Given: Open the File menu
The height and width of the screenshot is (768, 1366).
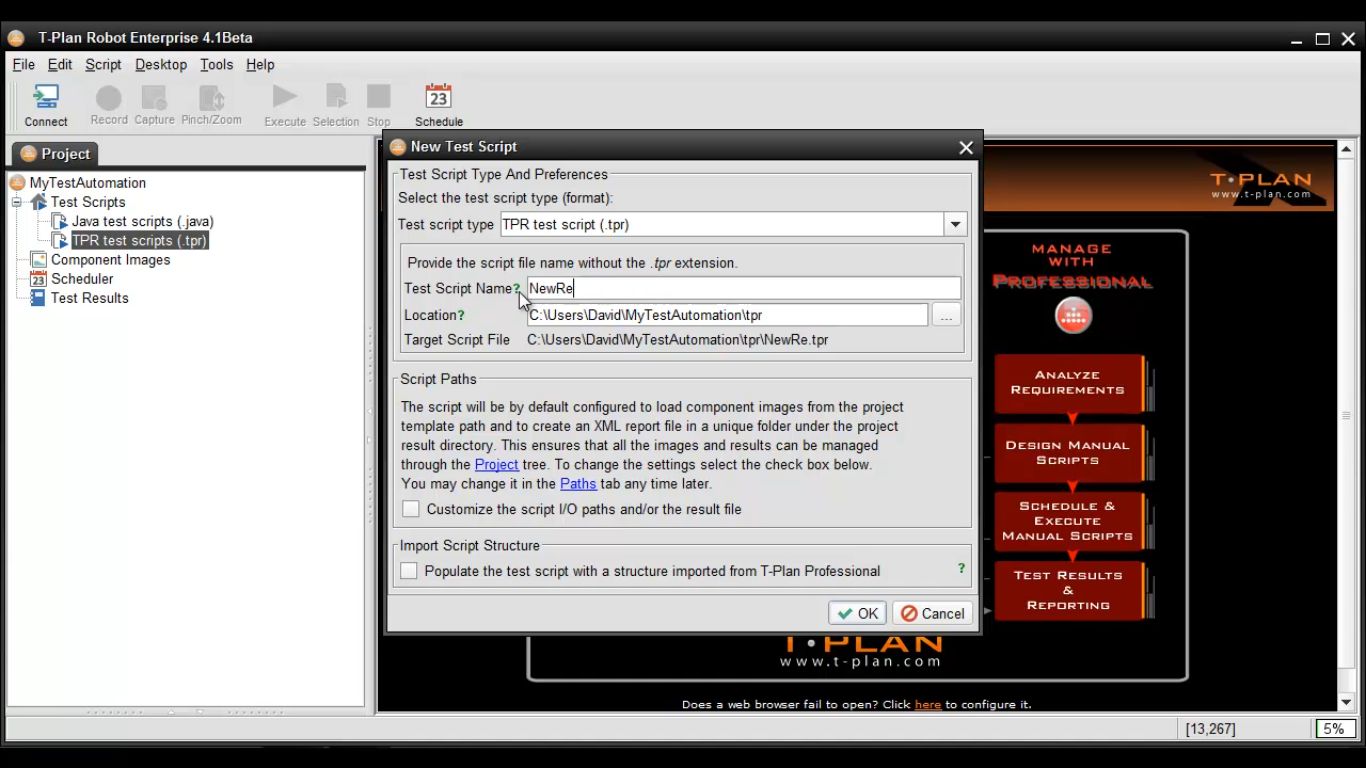Looking at the screenshot, I should click(23, 64).
